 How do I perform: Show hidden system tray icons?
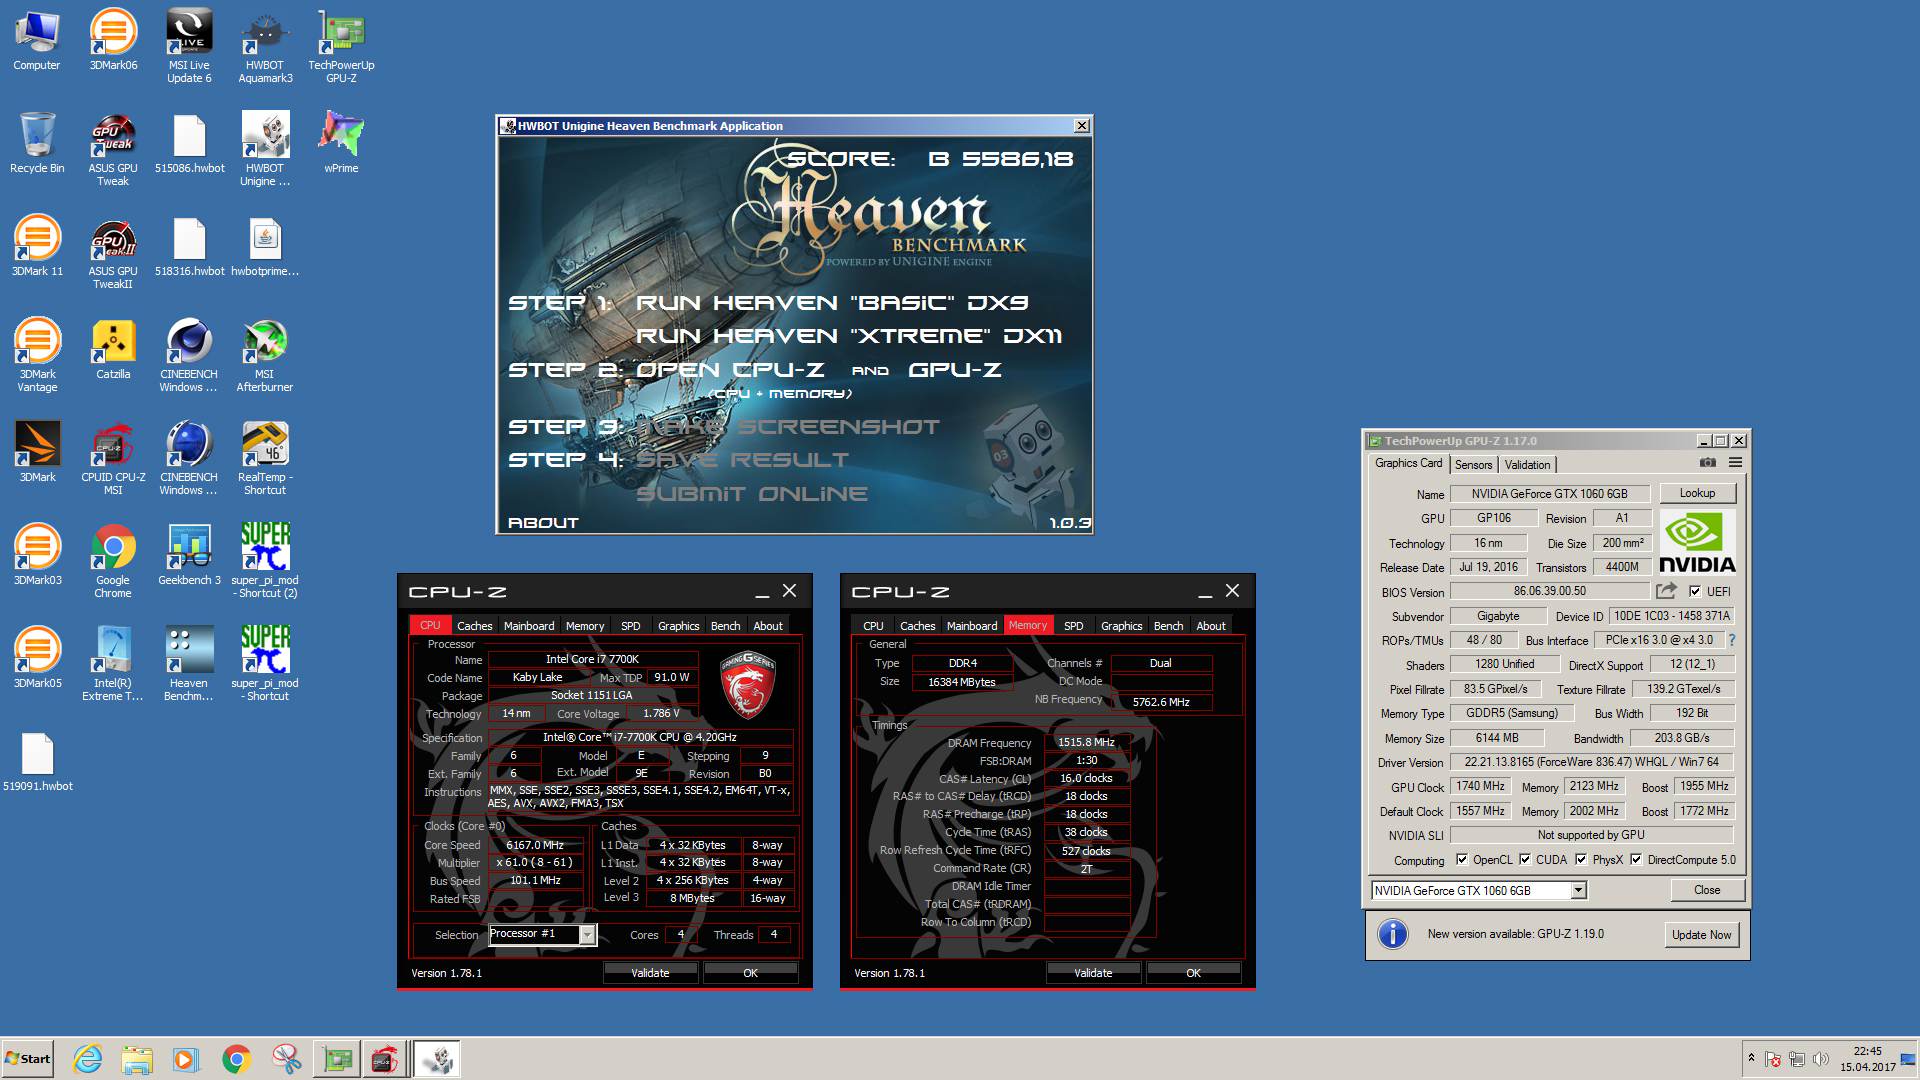click(1751, 1058)
